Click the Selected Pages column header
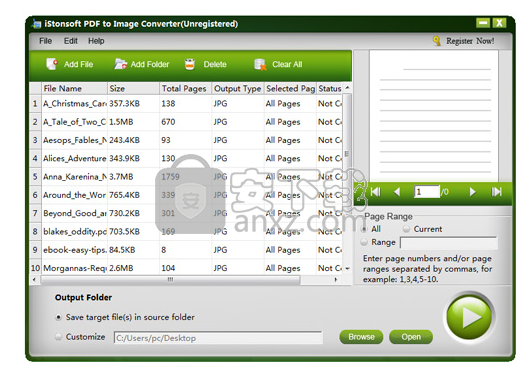This screenshot has height=391, width=527. [290, 88]
